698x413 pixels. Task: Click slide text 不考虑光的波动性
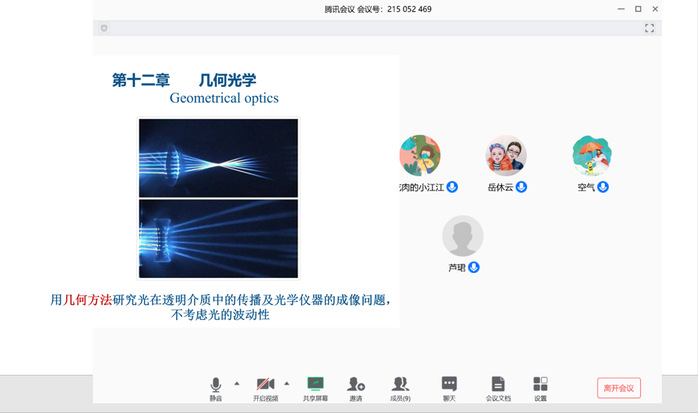coord(220,315)
